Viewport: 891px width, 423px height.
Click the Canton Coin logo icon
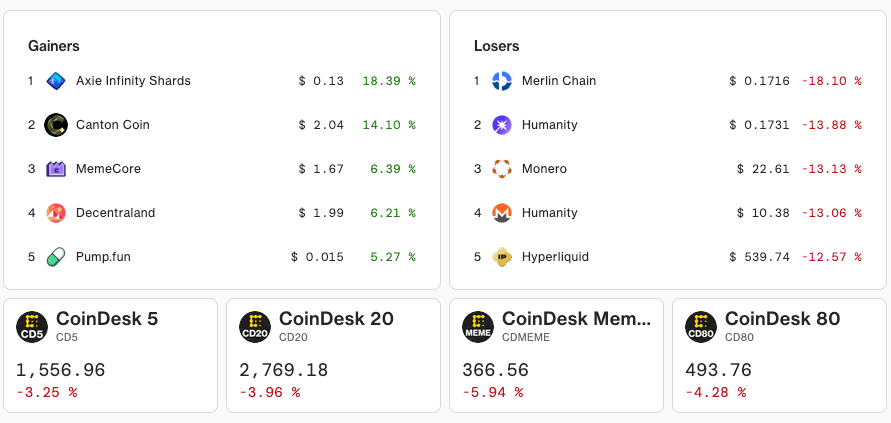click(x=56, y=125)
